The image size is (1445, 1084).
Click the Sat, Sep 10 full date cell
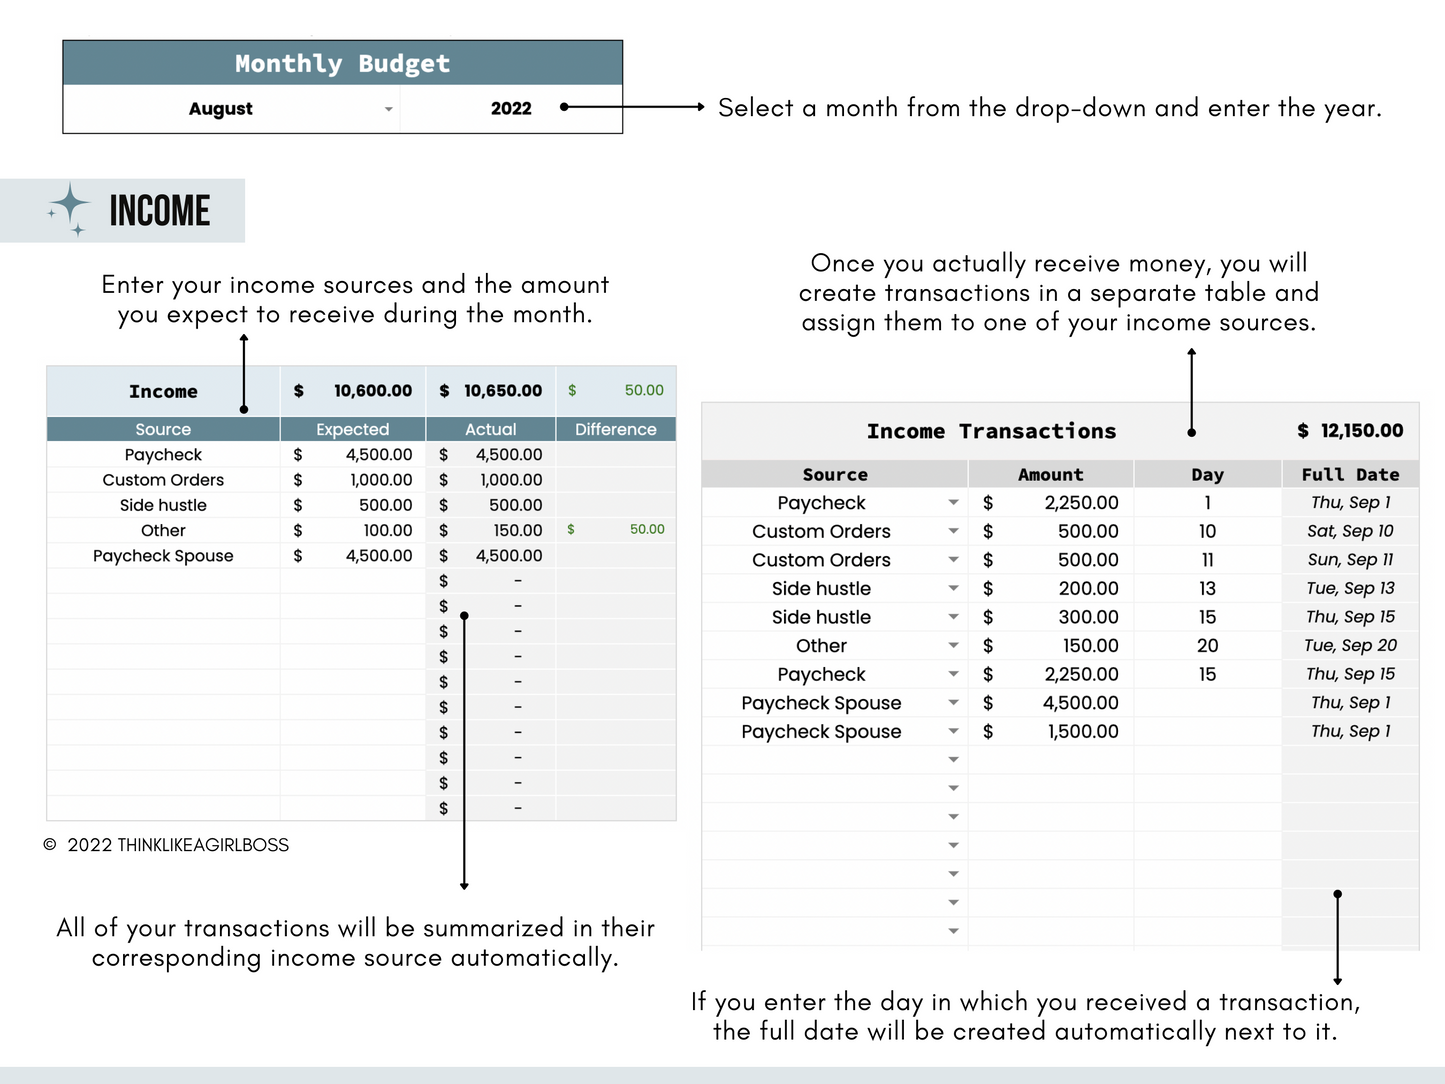click(x=1350, y=532)
